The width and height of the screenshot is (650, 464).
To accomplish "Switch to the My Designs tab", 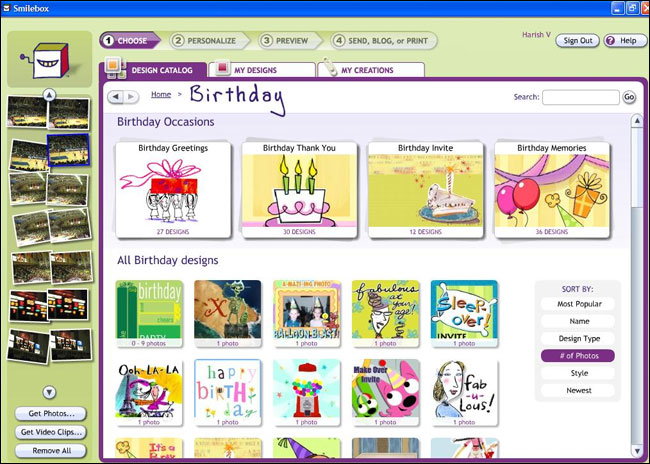I will tap(264, 70).
